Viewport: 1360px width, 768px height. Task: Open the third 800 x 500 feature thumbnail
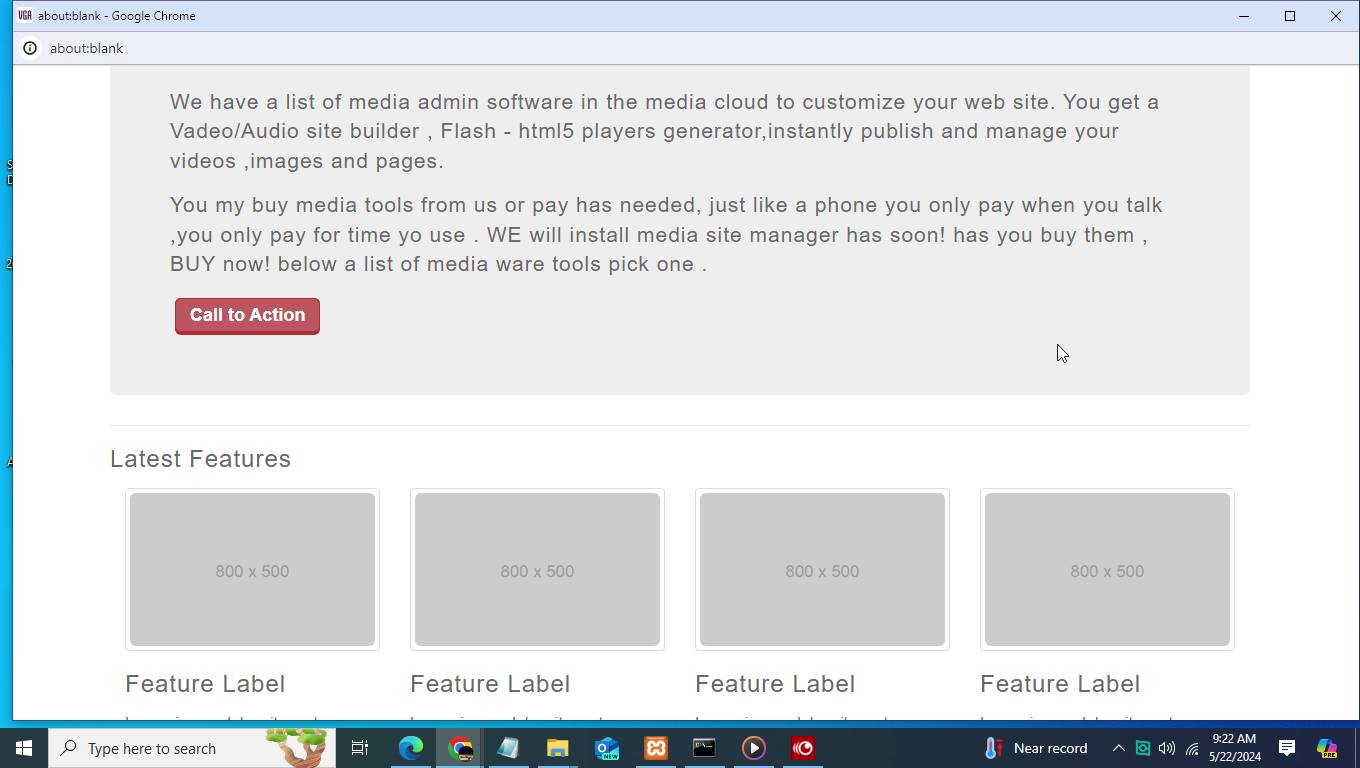click(822, 569)
